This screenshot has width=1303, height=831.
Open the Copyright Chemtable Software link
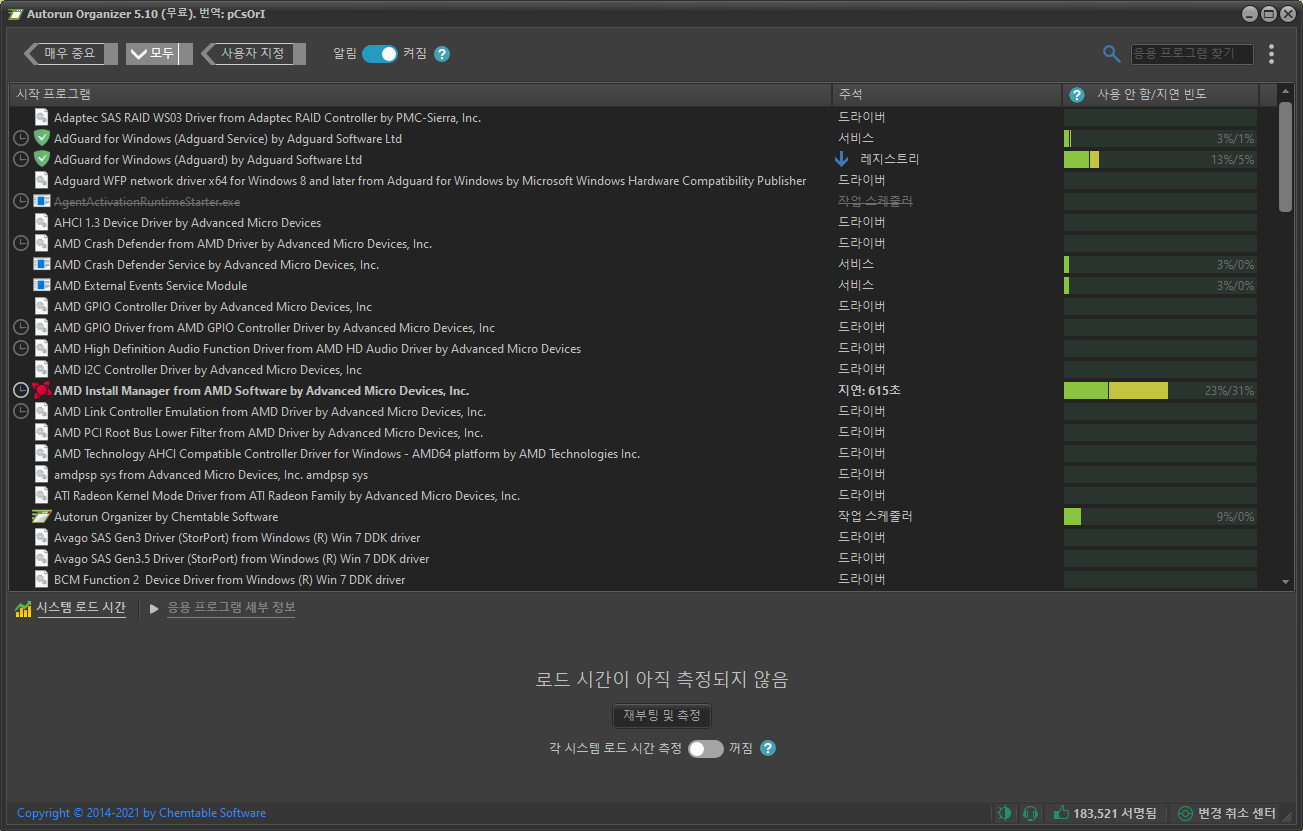click(x=142, y=813)
